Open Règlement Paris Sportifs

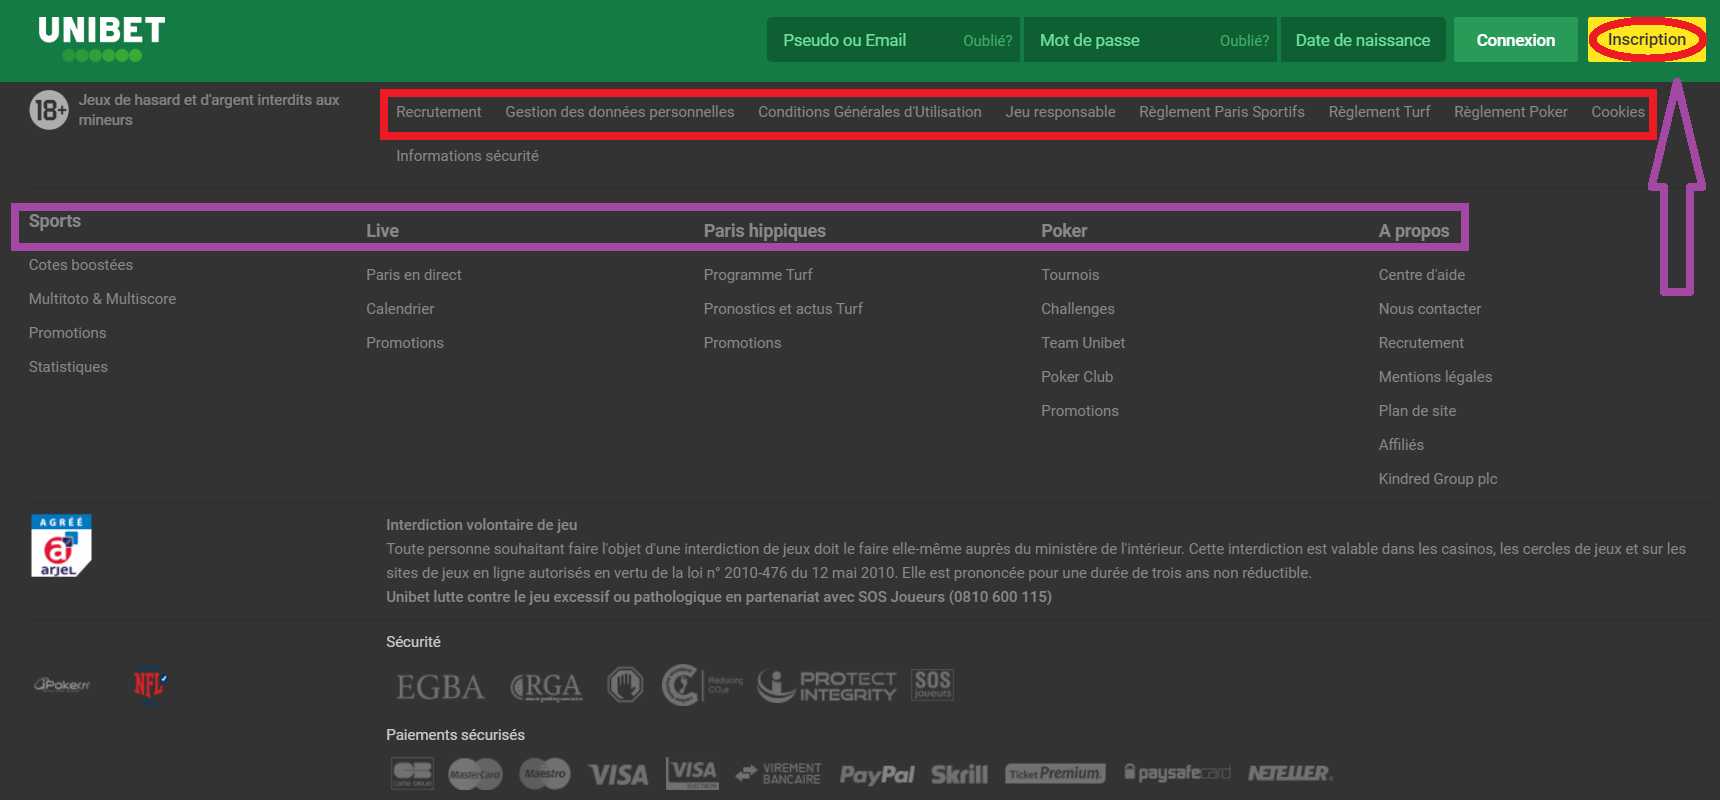[1222, 112]
